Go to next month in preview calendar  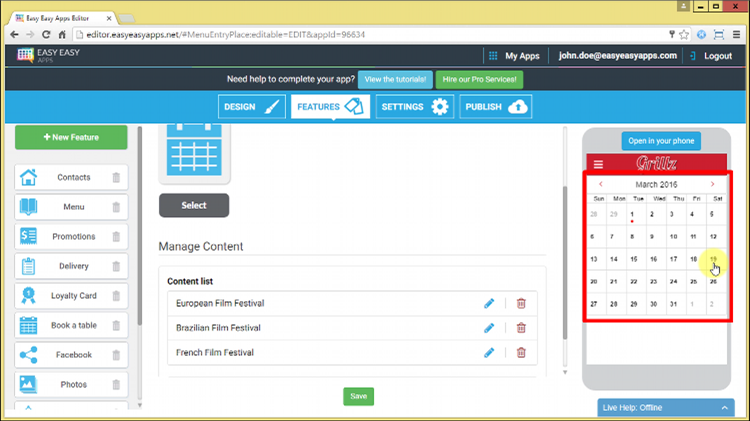[712, 184]
